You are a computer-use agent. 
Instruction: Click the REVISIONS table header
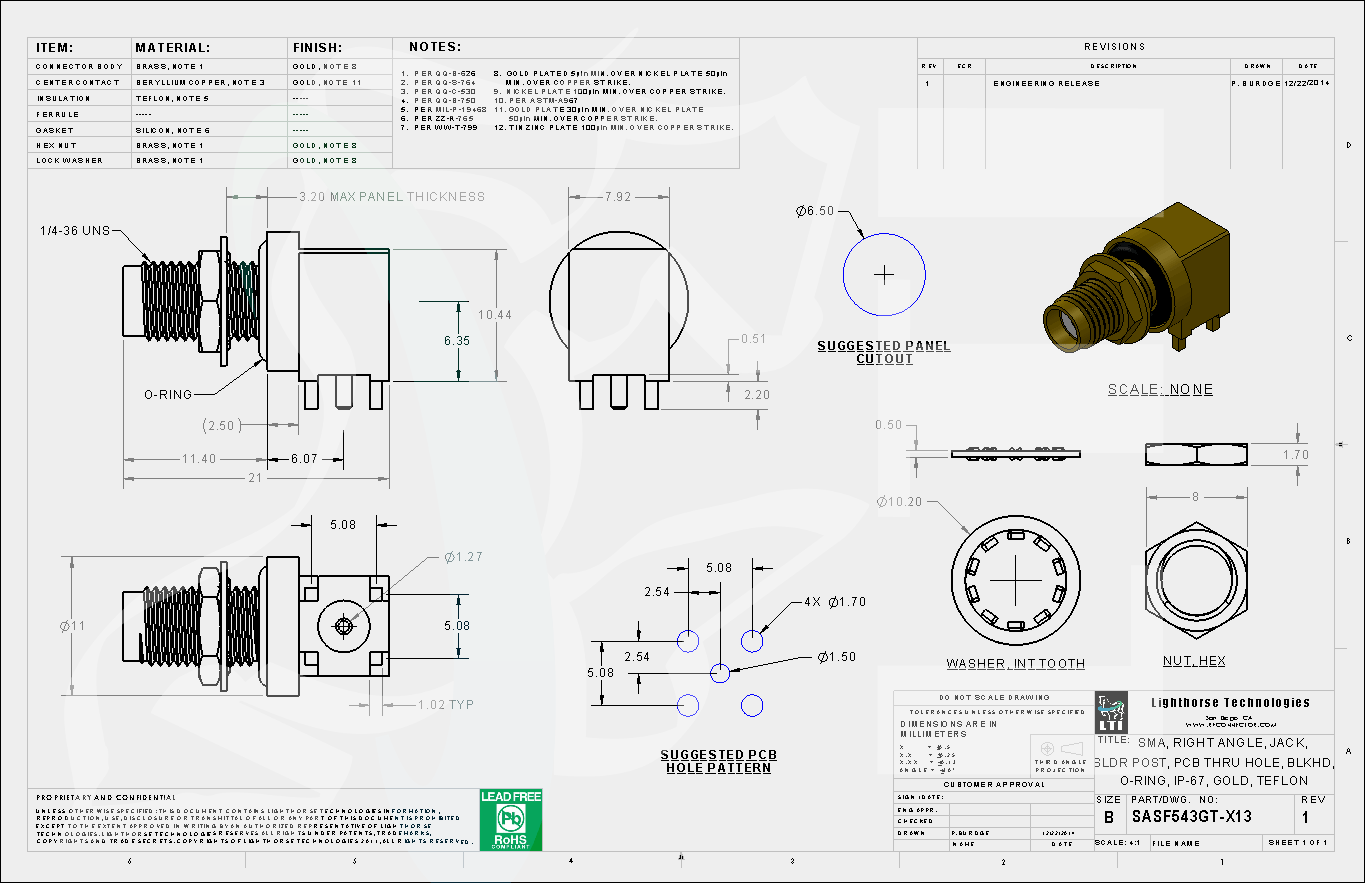pos(1114,47)
